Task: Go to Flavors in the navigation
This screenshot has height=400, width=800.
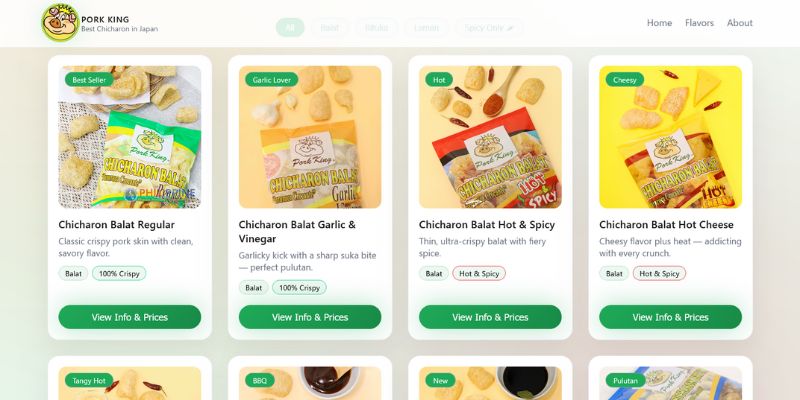Action: tap(699, 23)
